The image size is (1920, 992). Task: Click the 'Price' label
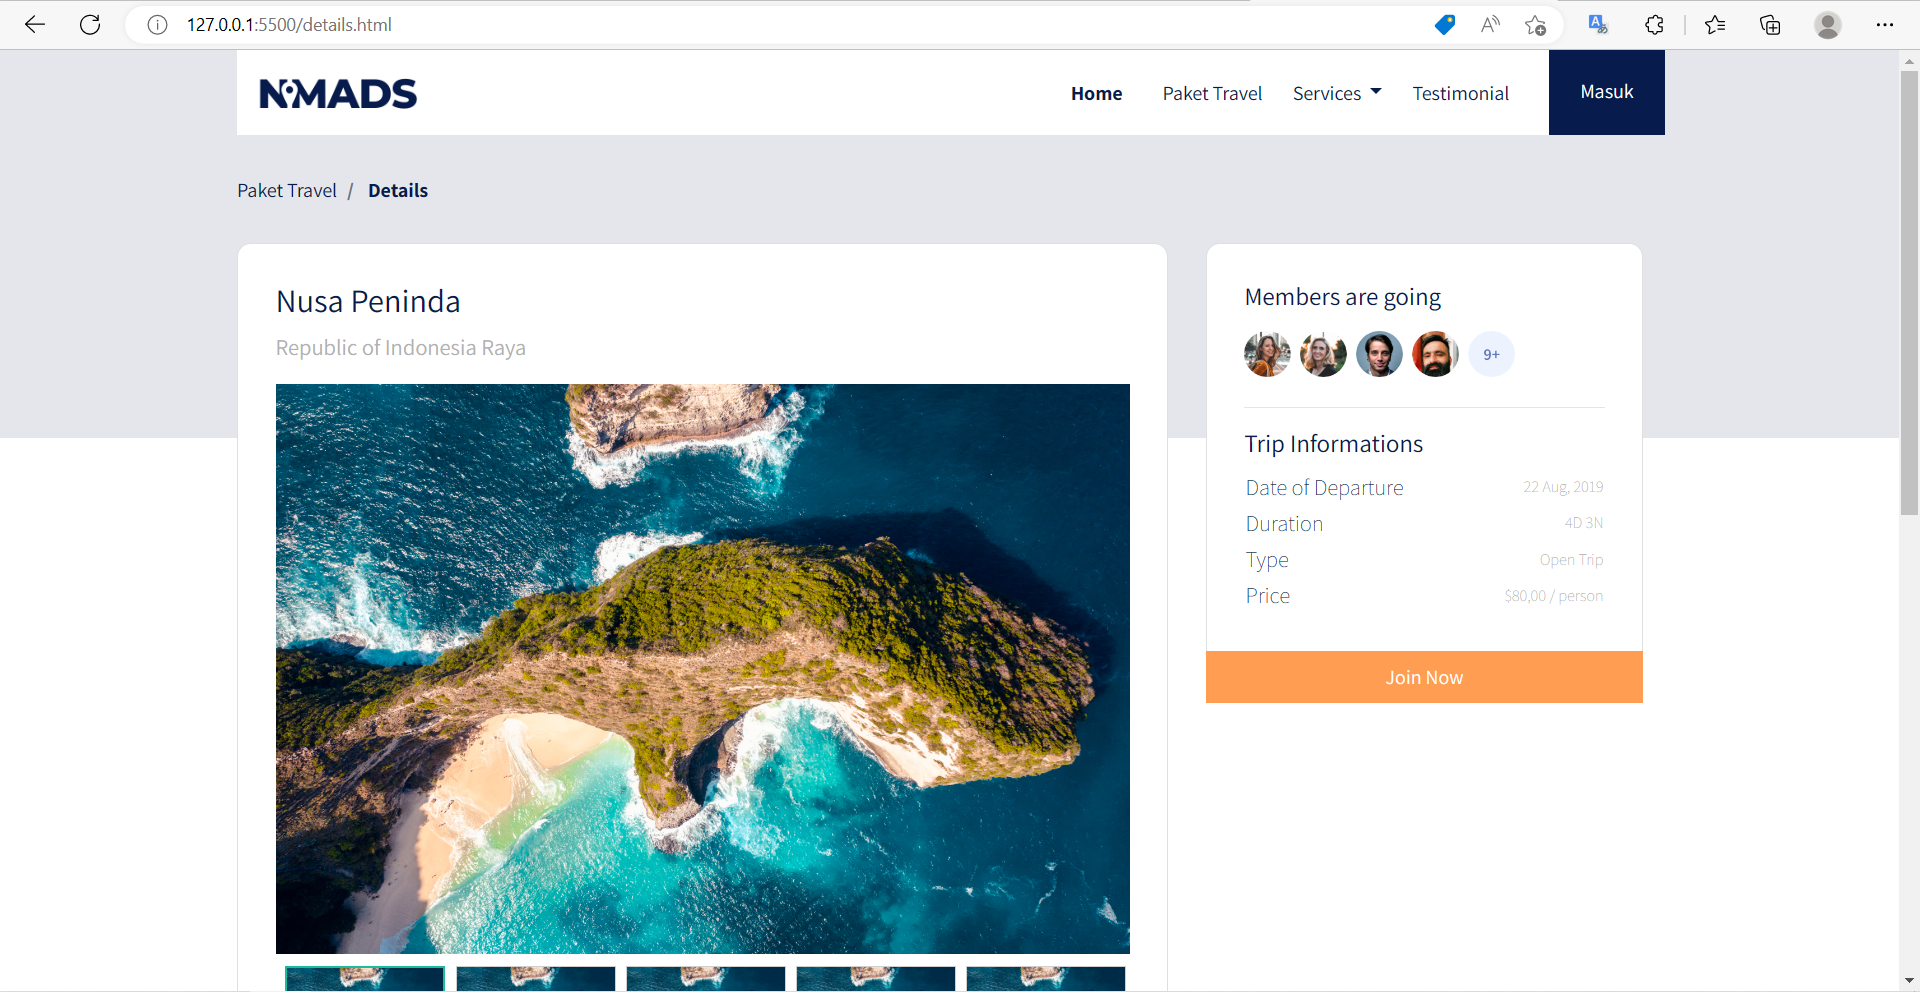[x=1268, y=596]
